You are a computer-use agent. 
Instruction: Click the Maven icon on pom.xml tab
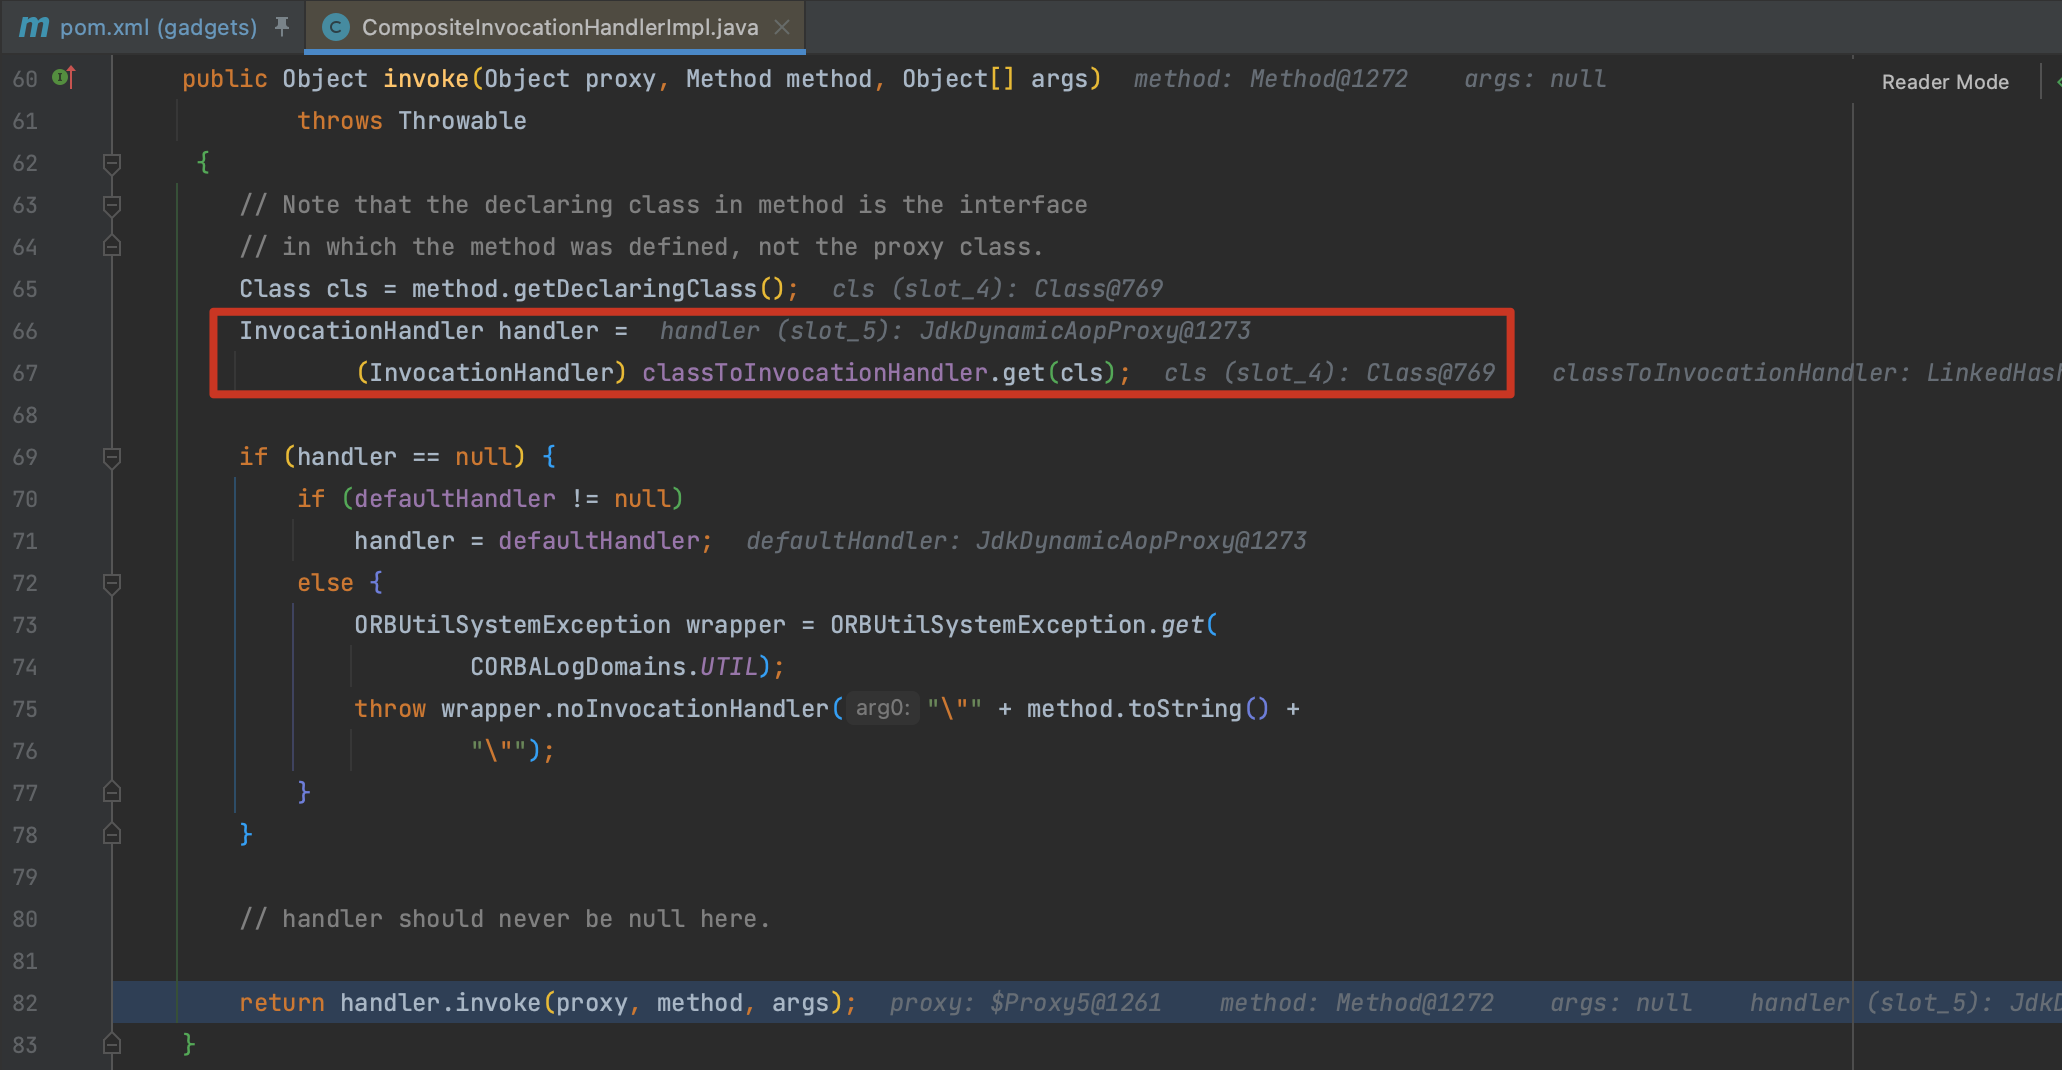[34, 27]
